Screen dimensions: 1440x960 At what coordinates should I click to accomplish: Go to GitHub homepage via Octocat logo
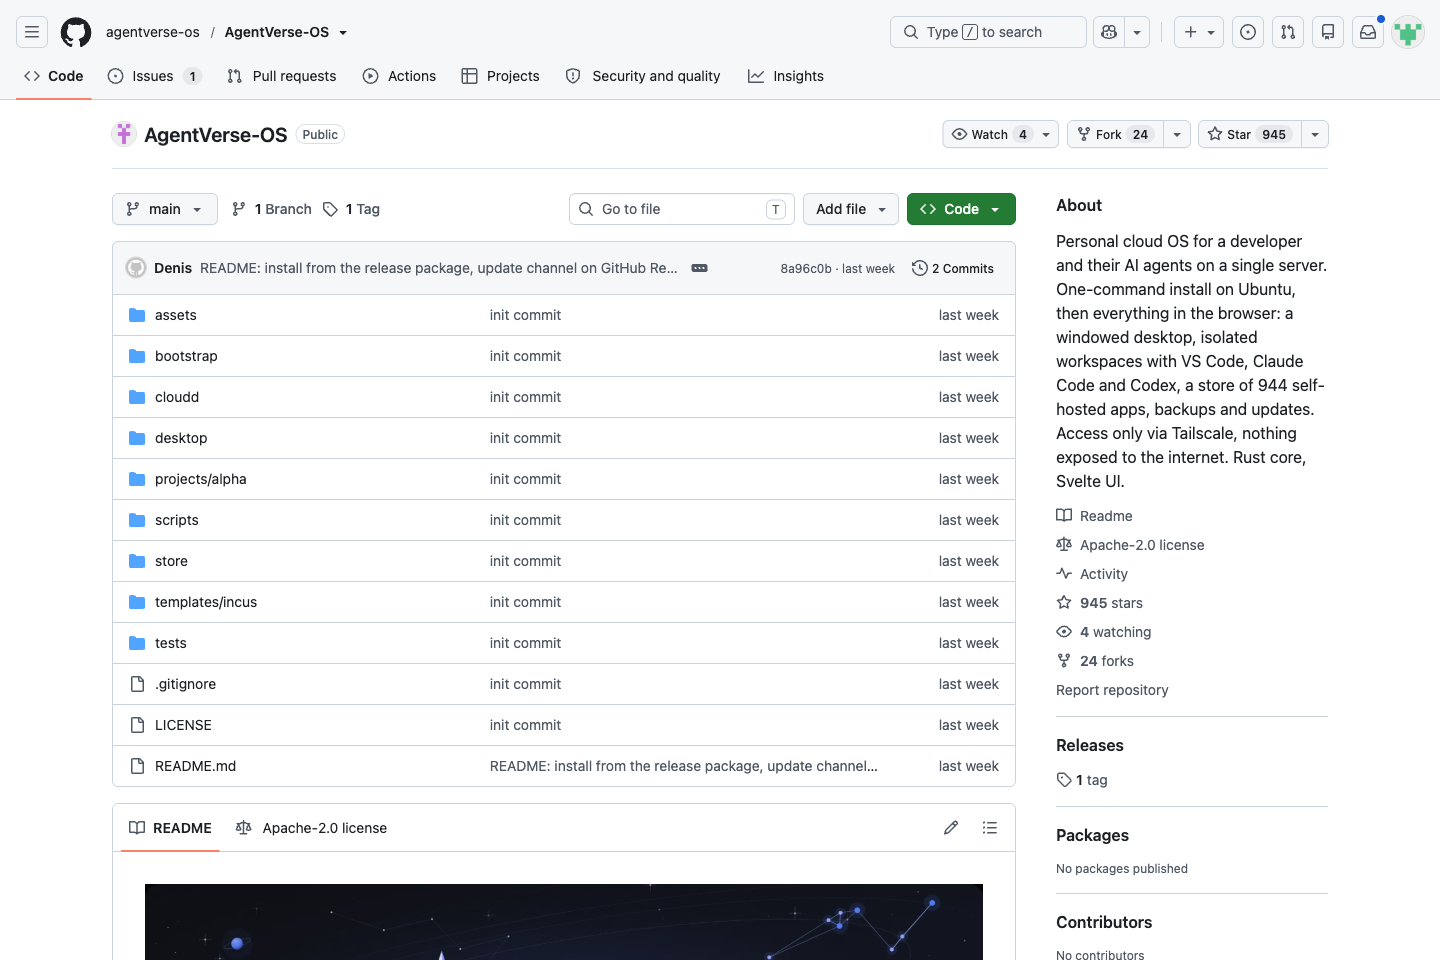[x=76, y=32]
